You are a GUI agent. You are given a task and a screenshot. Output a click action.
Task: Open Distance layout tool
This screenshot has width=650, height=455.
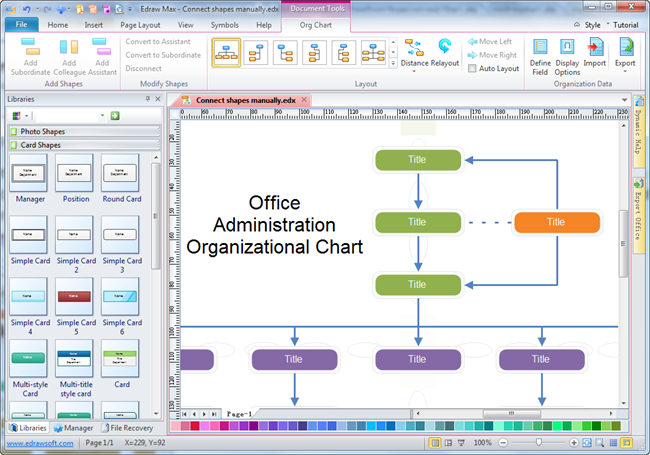(x=414, y=47)
